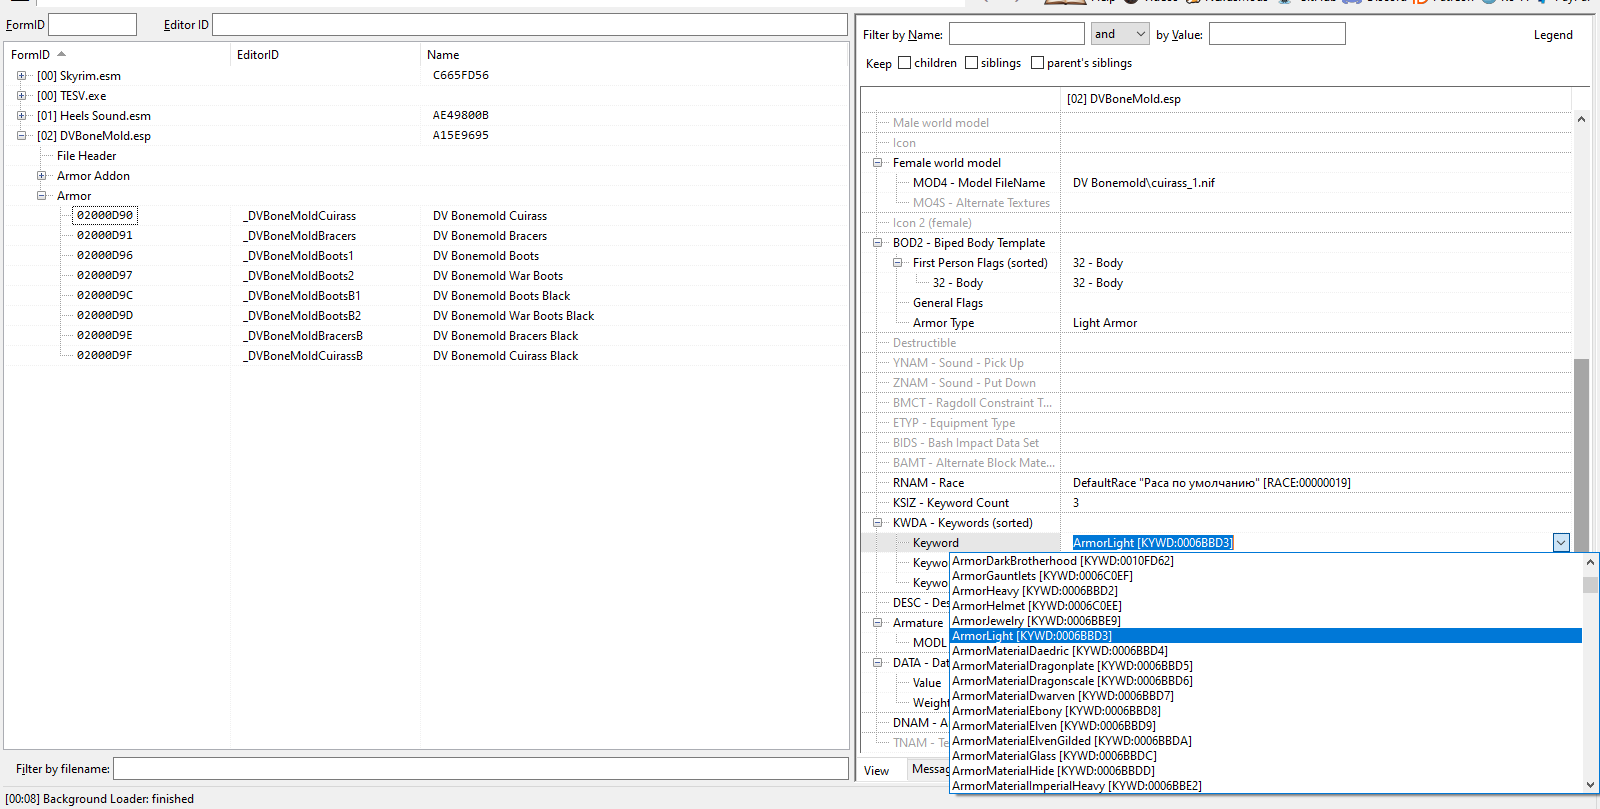
Task: Choose ArmorMaterialDaedric keyword option
Action: pos(1060,651)
